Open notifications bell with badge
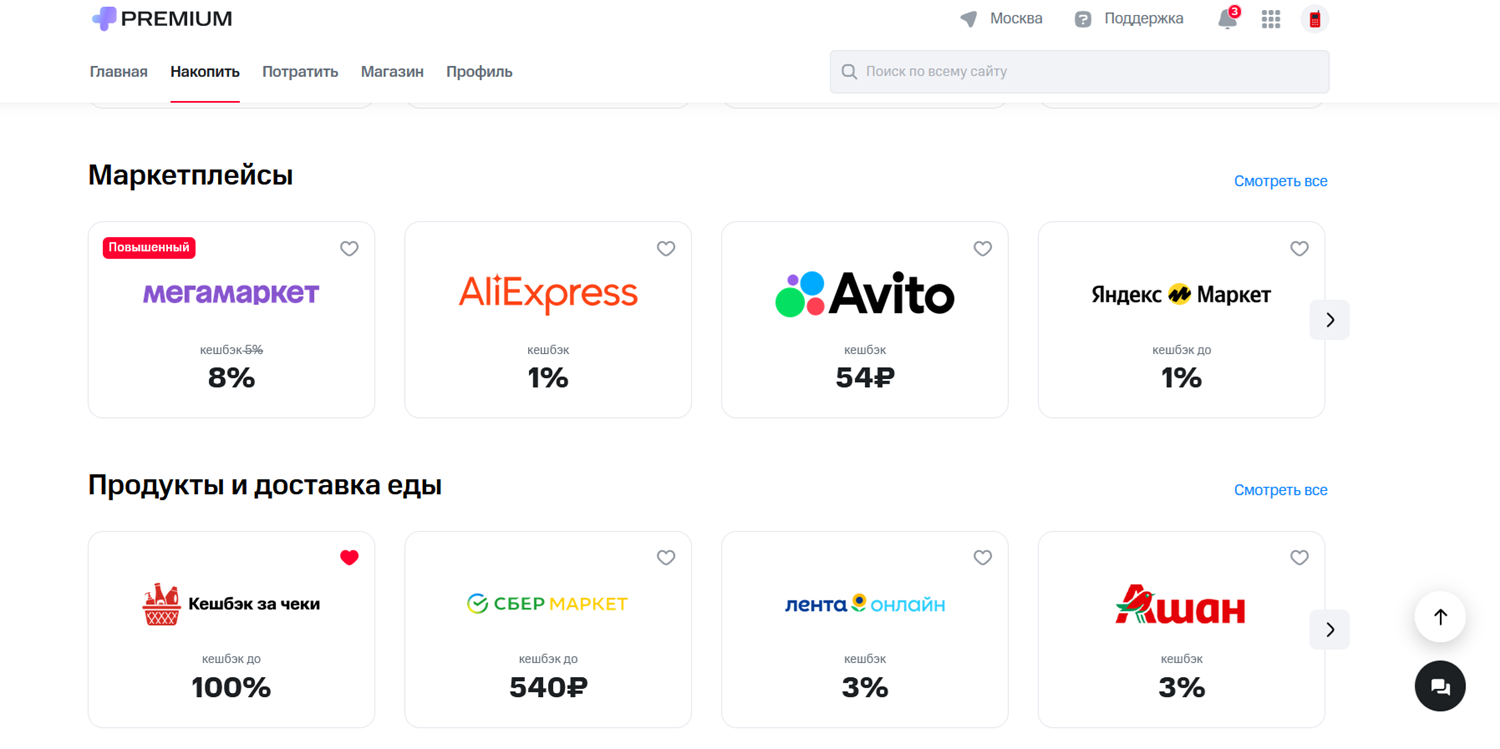Screen dimensions: 1500x749 [1228, 18]
